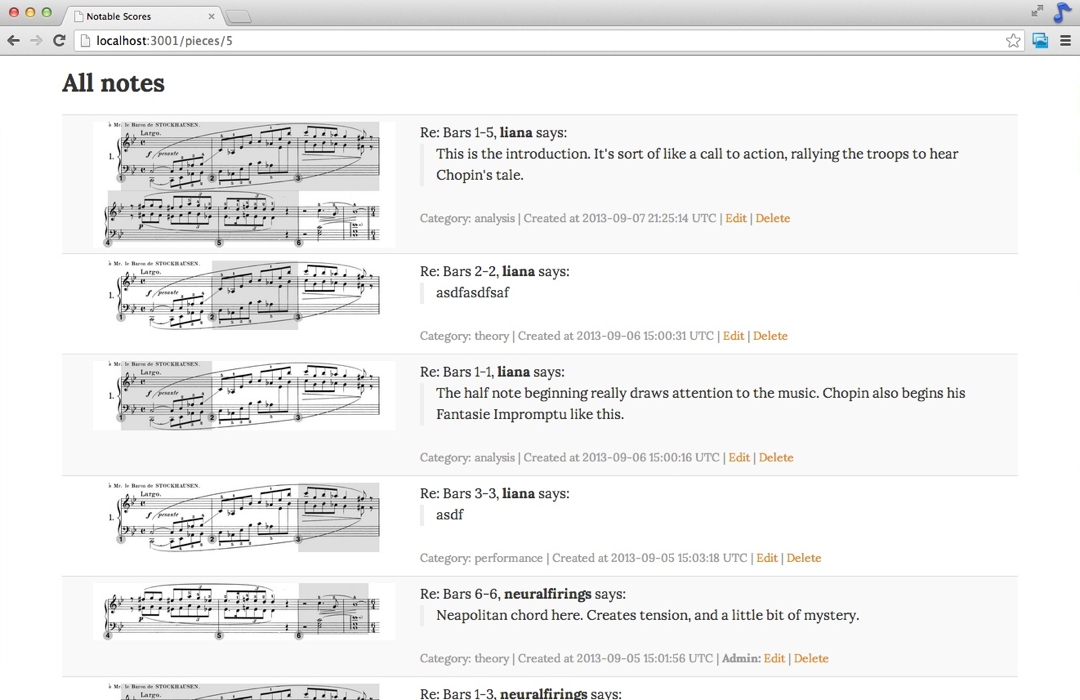Edit the Bars 2-2 'asdfasdfsaf' note

(733, 336)
